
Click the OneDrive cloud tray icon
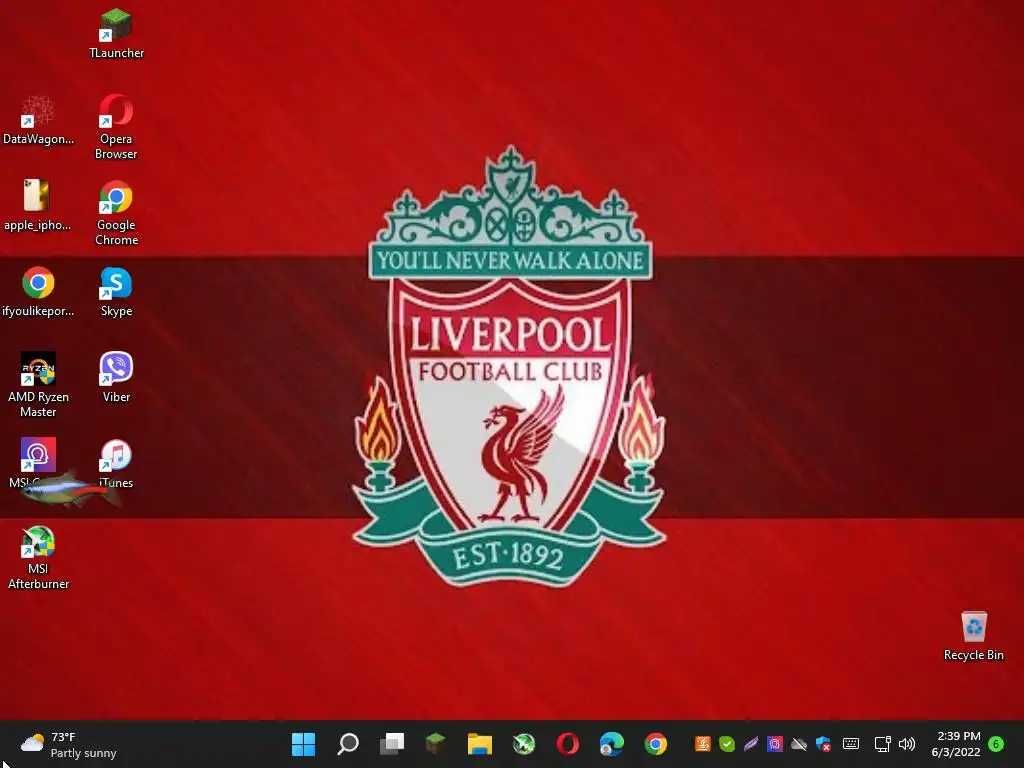799,744
